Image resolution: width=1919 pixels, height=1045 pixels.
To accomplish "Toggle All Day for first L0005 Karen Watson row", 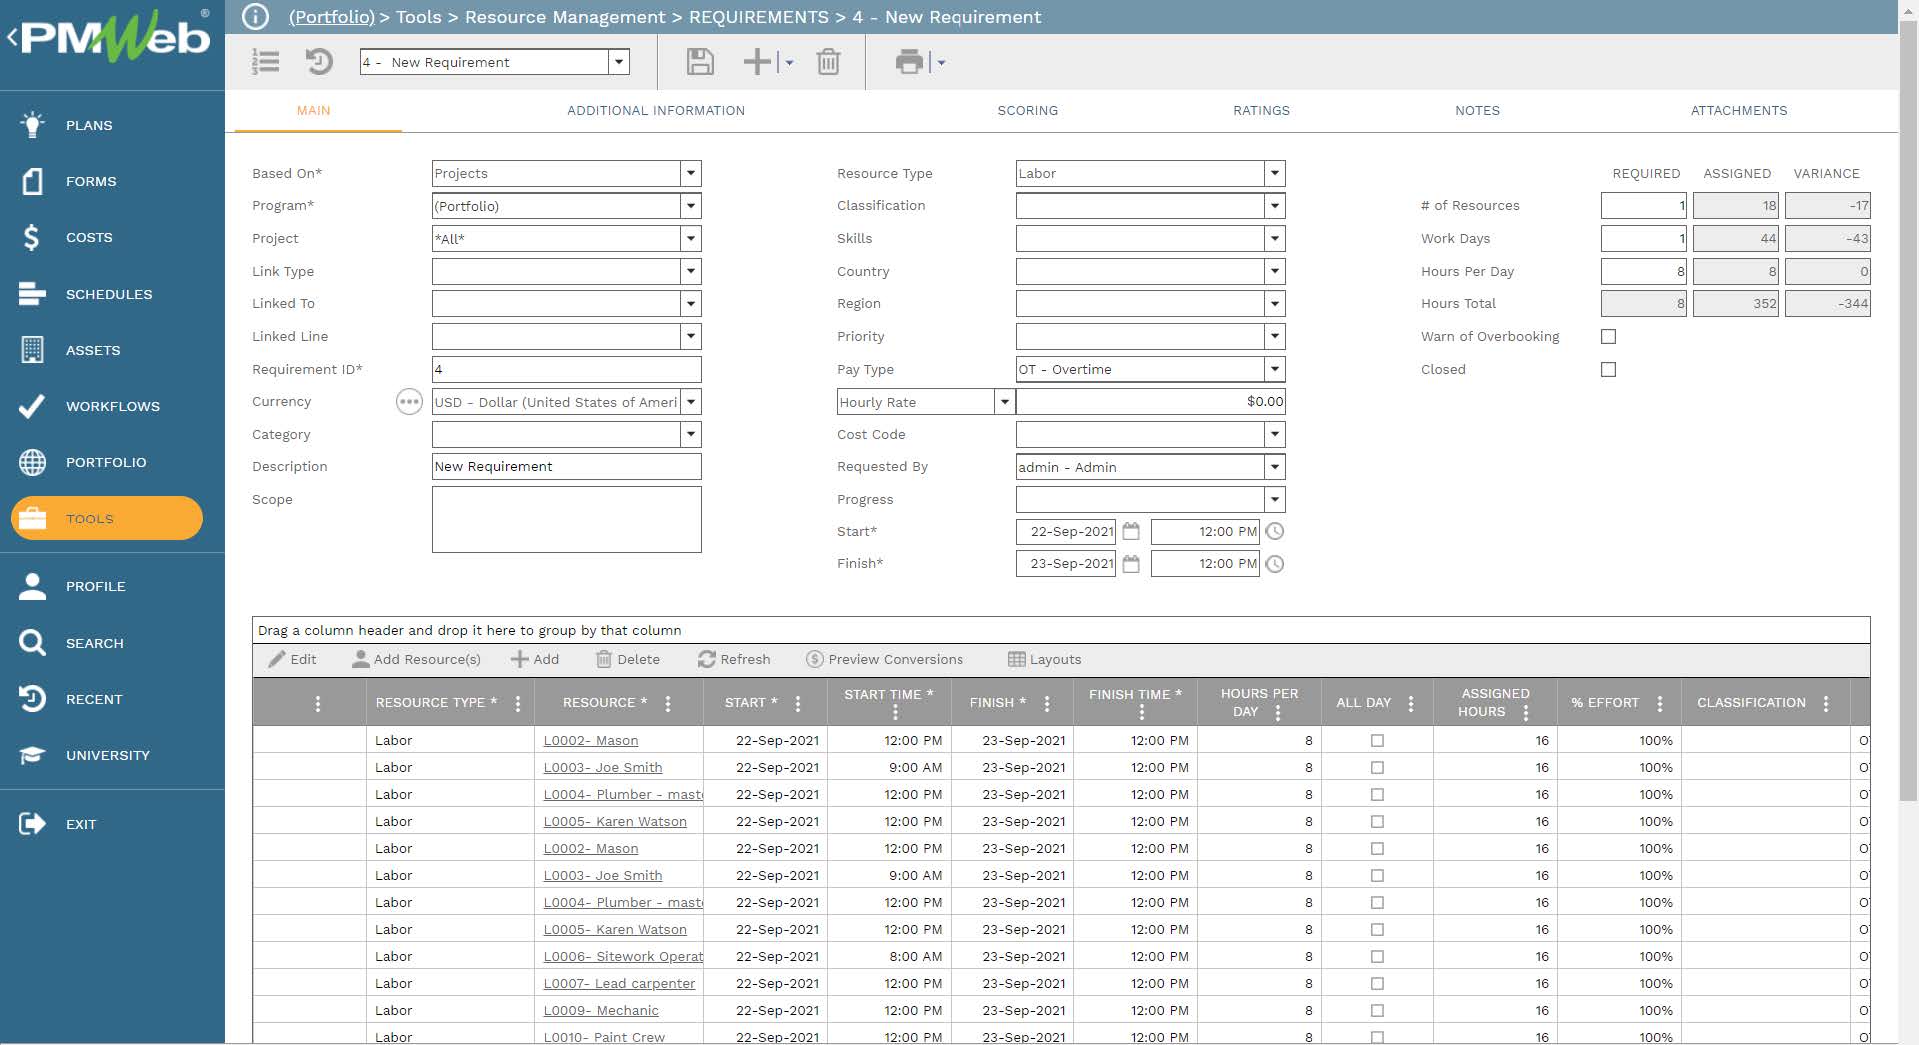I will [x=1377, y=821].
